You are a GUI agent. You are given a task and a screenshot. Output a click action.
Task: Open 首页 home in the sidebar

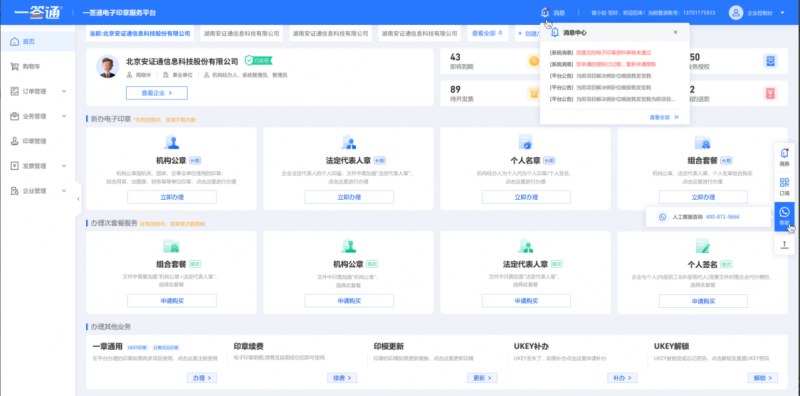37,42
